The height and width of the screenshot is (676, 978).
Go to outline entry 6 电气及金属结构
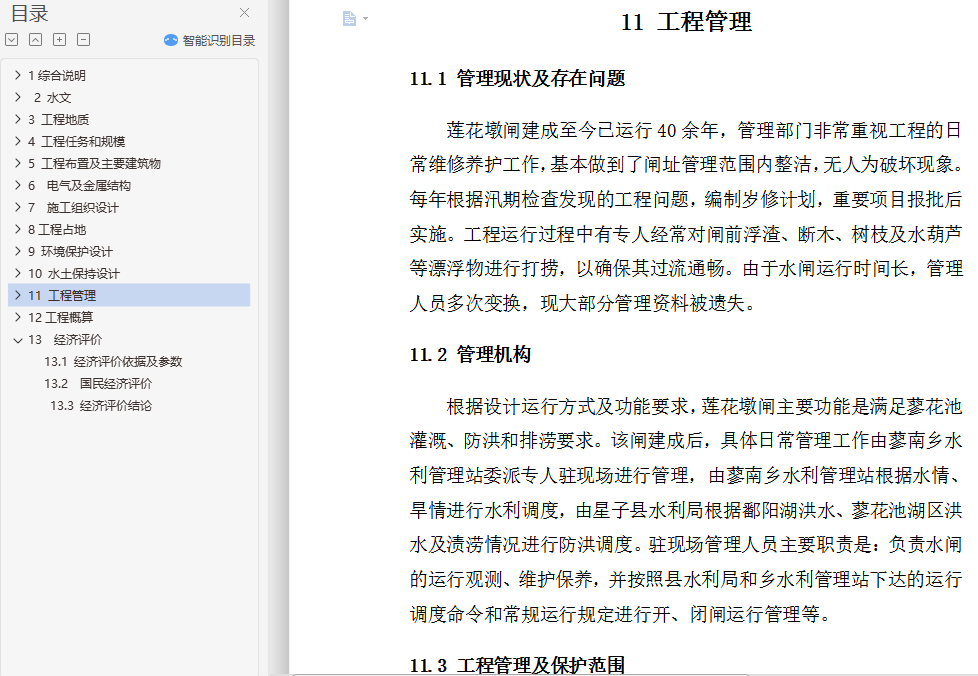click(x=79, y=185)
